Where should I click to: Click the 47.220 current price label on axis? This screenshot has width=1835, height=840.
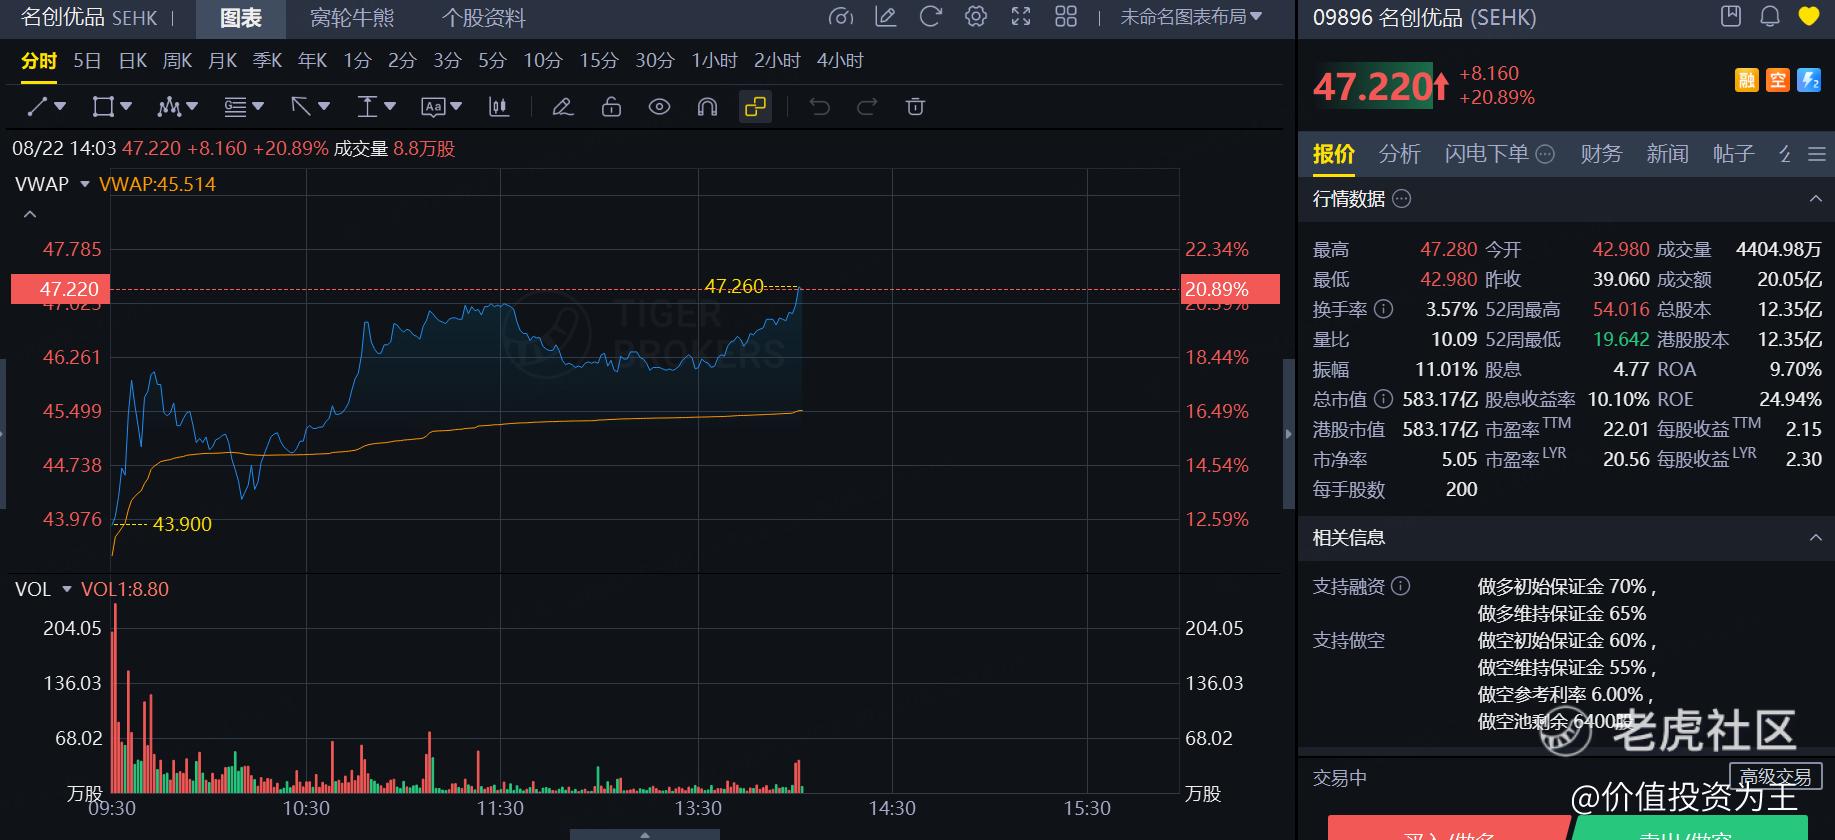60,289
